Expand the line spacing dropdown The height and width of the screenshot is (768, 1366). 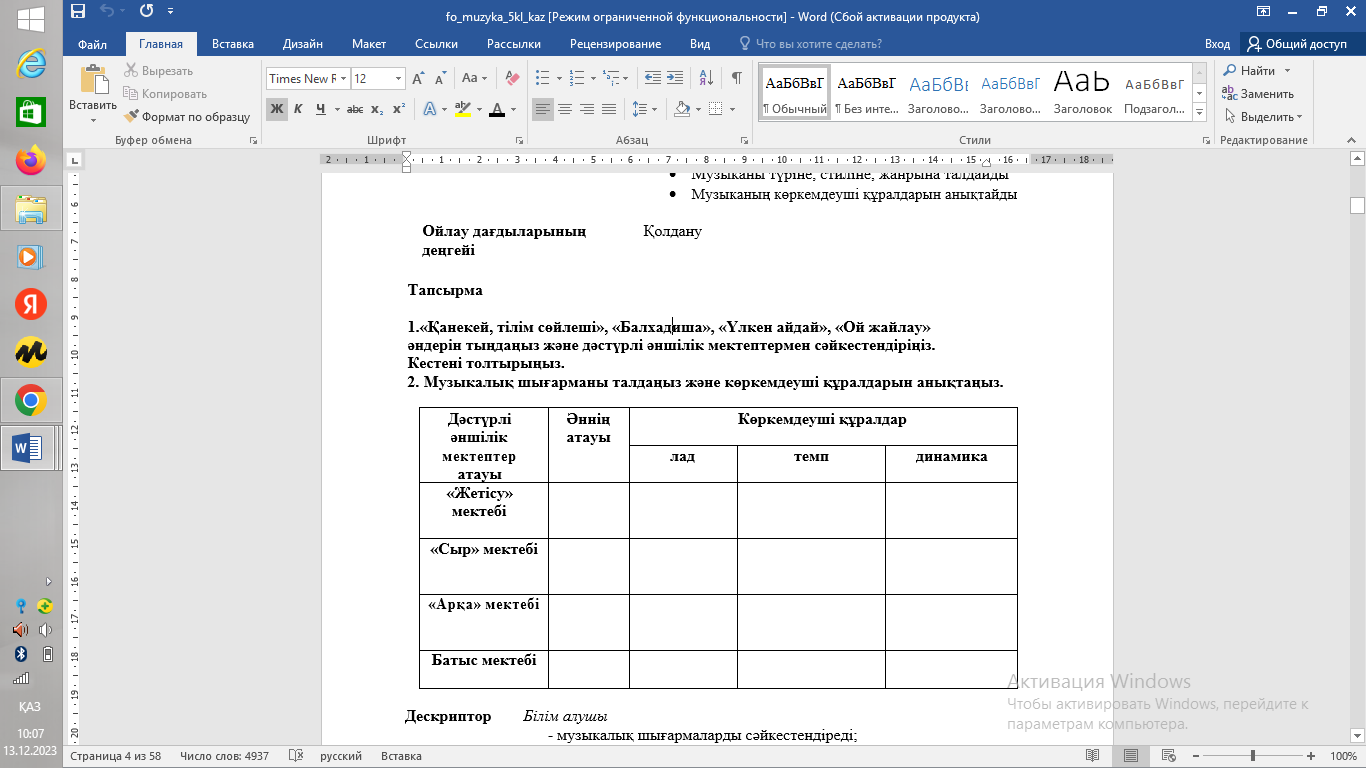point(654,109)
